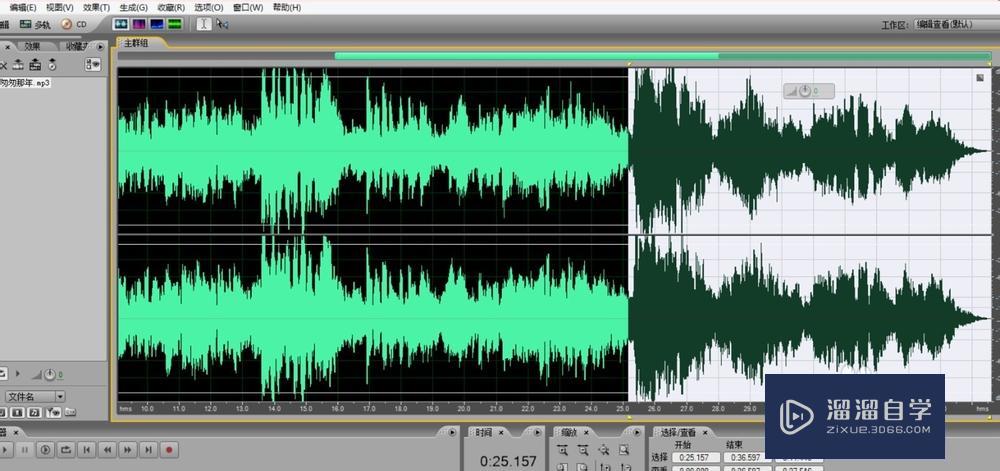The width and height of the screenshot is (1000, 471).
Task: Switch to 多轨 multitrack view
Action: tap(36, 24)
